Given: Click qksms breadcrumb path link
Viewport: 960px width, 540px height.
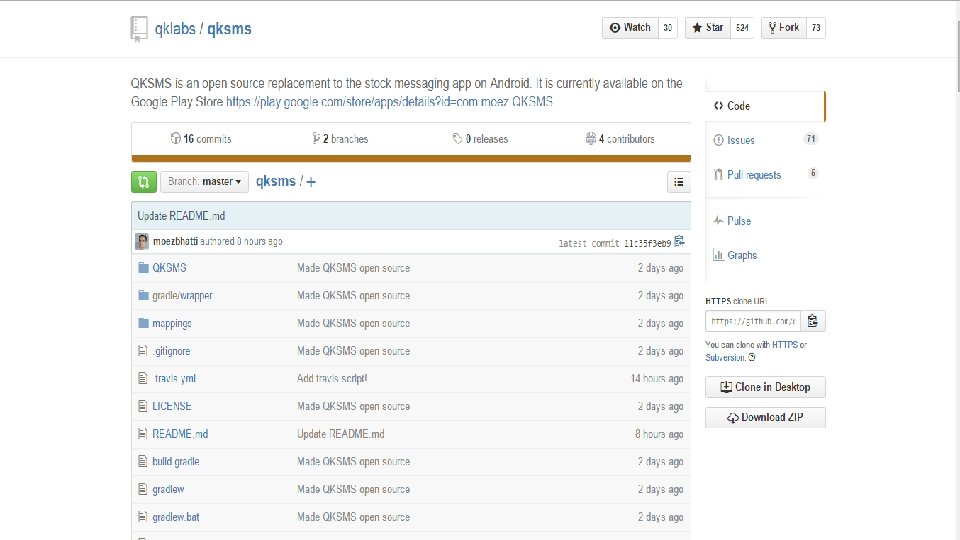Looking at the screenshot, I should tap(276, 181).
